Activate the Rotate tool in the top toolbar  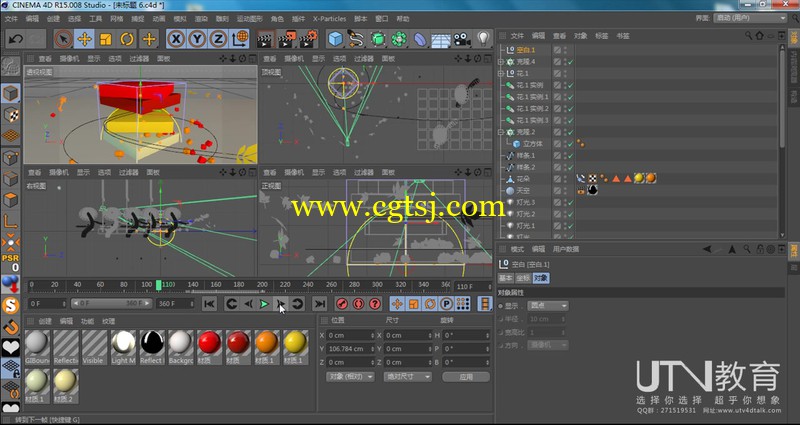pos(127,39)
